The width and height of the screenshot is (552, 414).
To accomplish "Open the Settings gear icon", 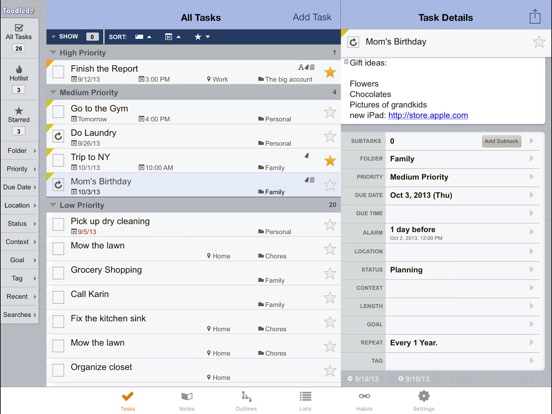I will (424, 396).
